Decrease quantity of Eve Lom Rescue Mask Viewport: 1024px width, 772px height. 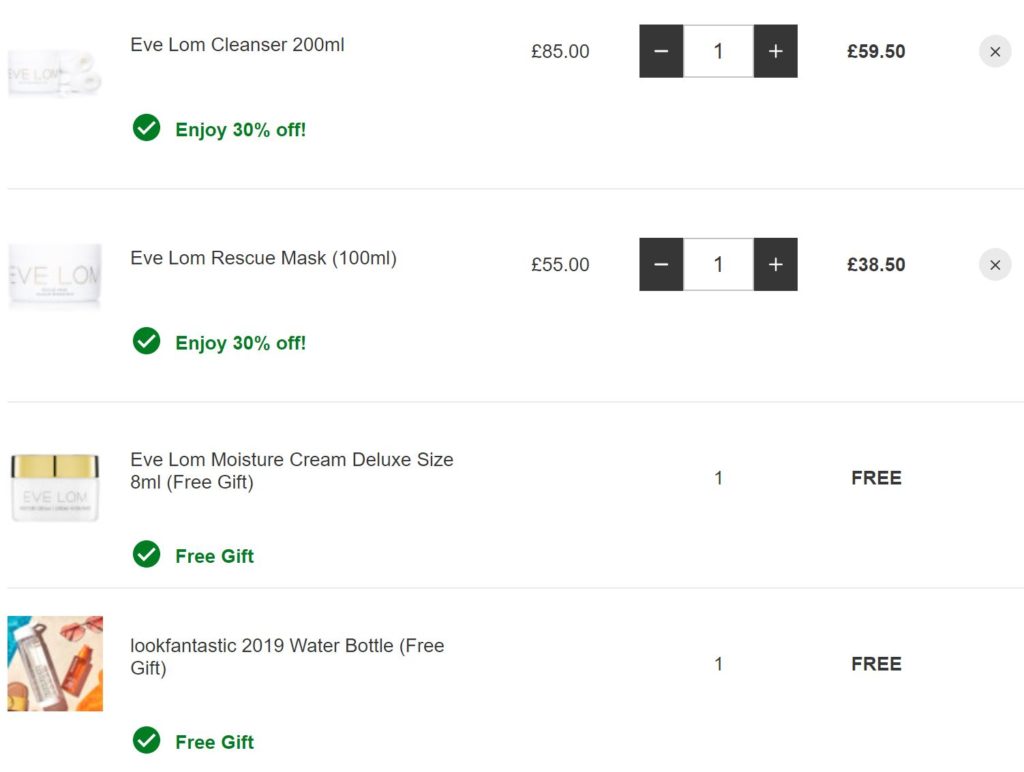pos(661,264)
